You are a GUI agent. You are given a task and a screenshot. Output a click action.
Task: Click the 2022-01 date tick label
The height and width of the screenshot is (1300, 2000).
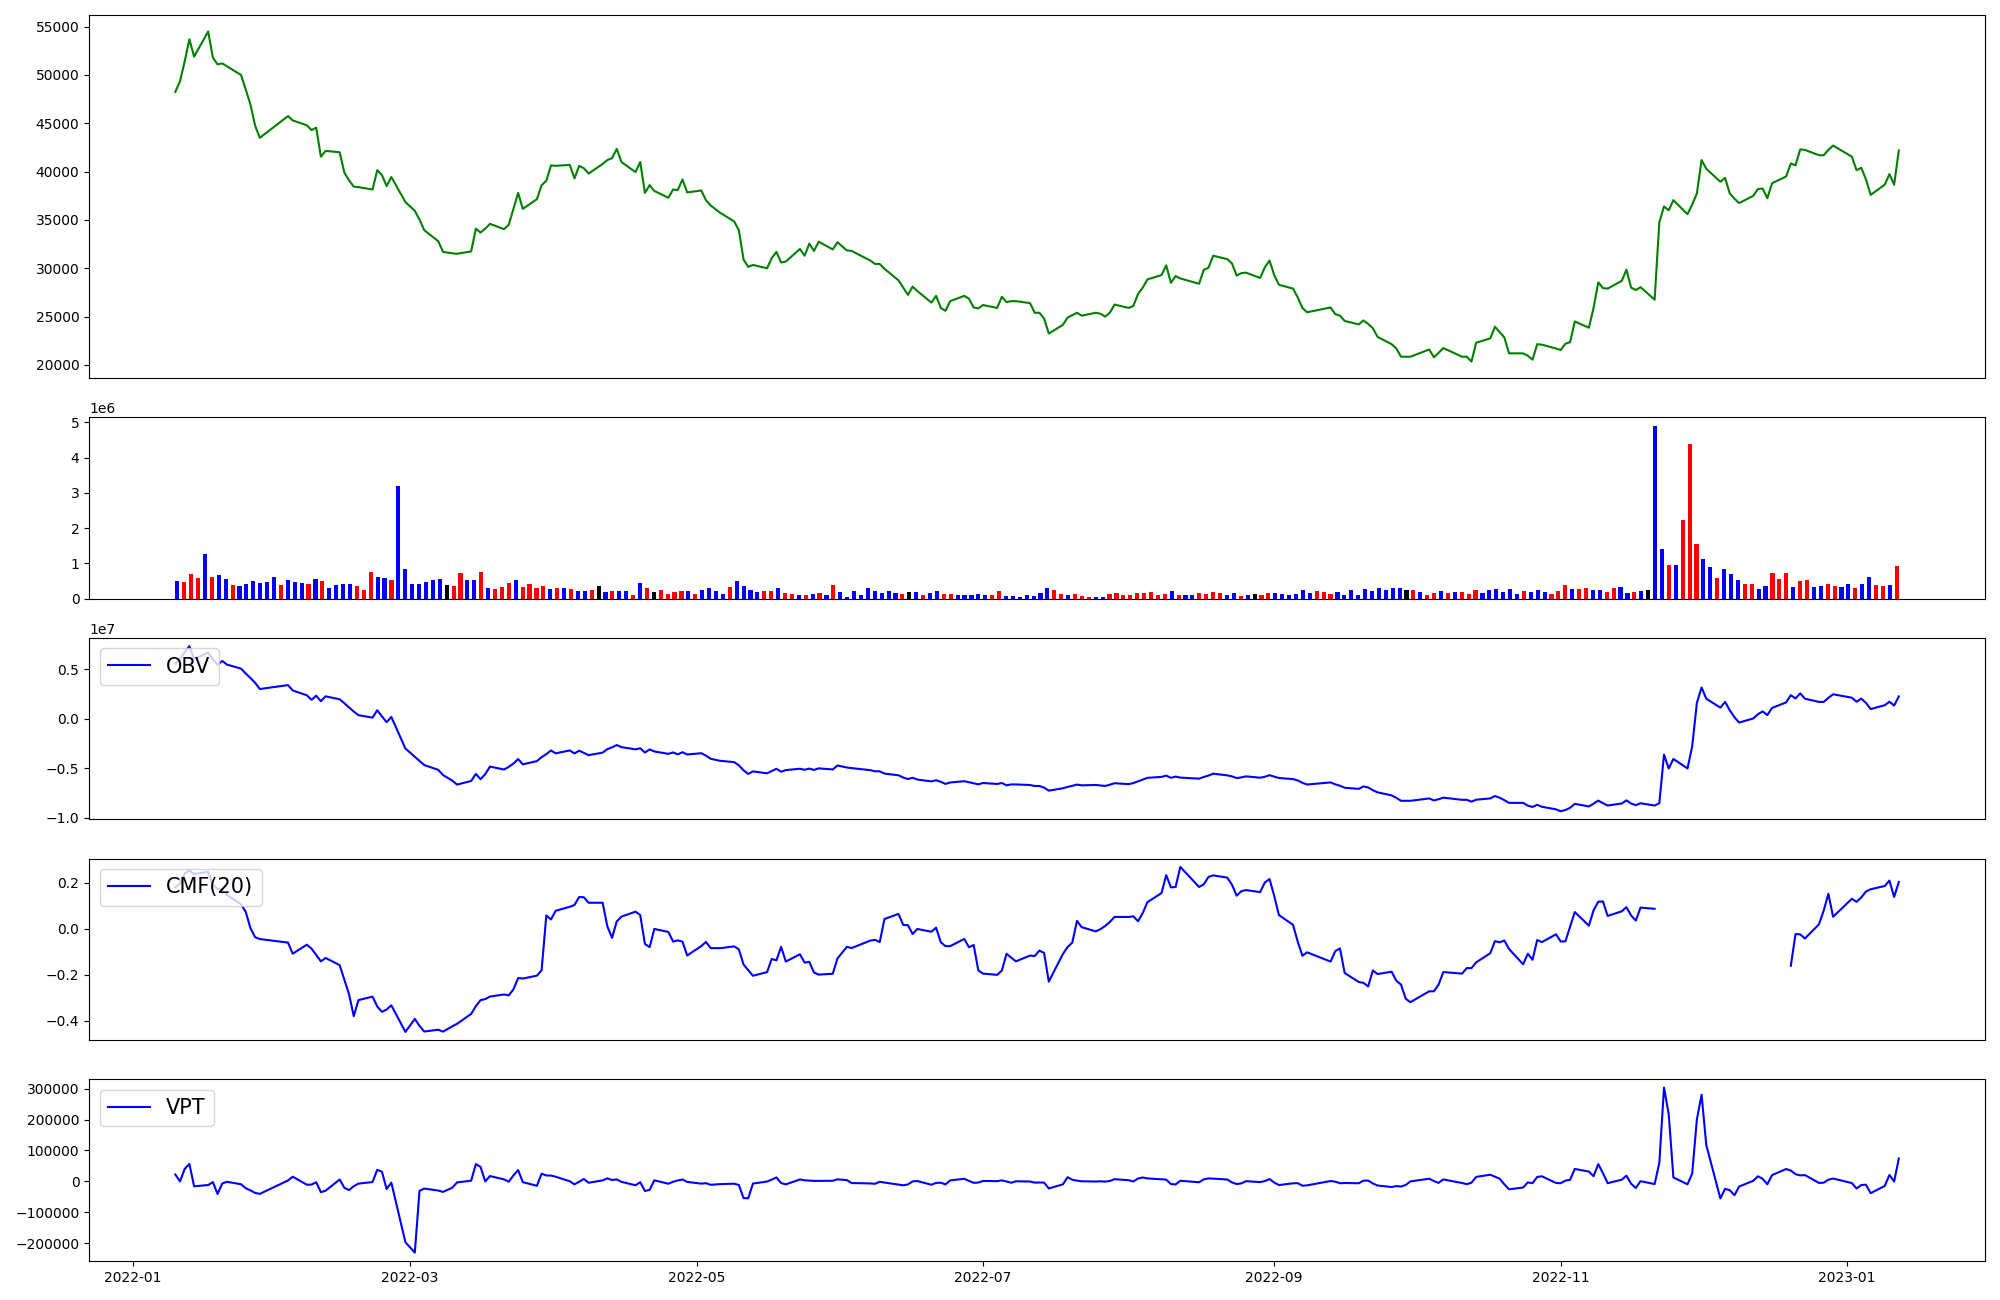[132, 1276]
